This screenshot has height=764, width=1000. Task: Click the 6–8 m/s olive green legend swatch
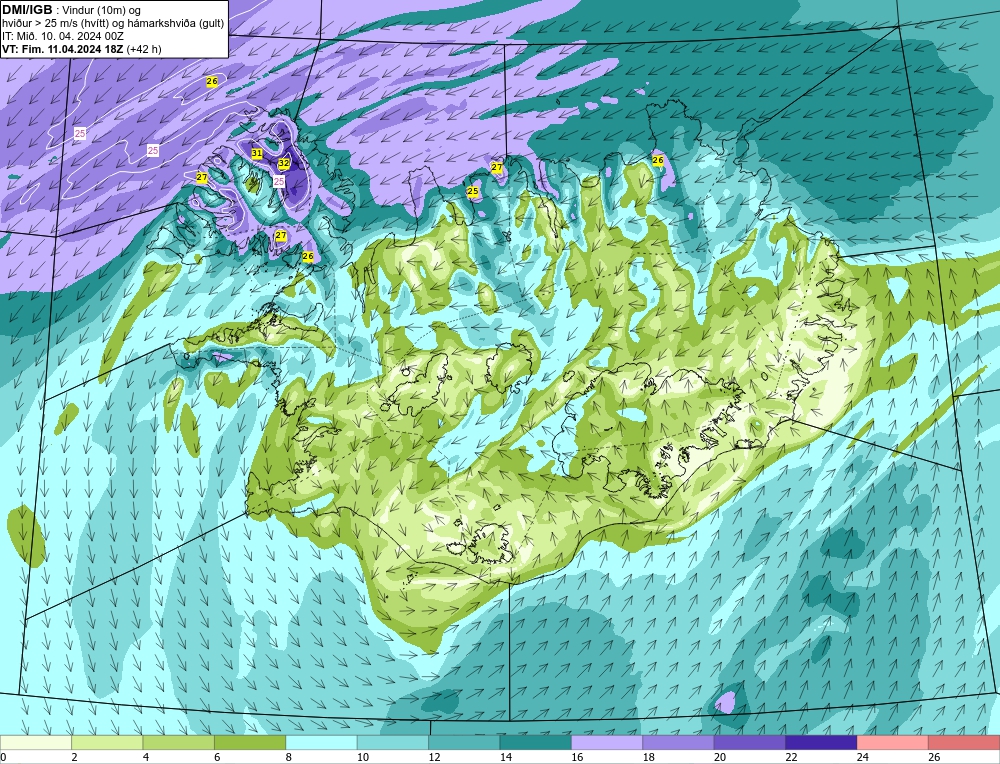coord(250,742)
